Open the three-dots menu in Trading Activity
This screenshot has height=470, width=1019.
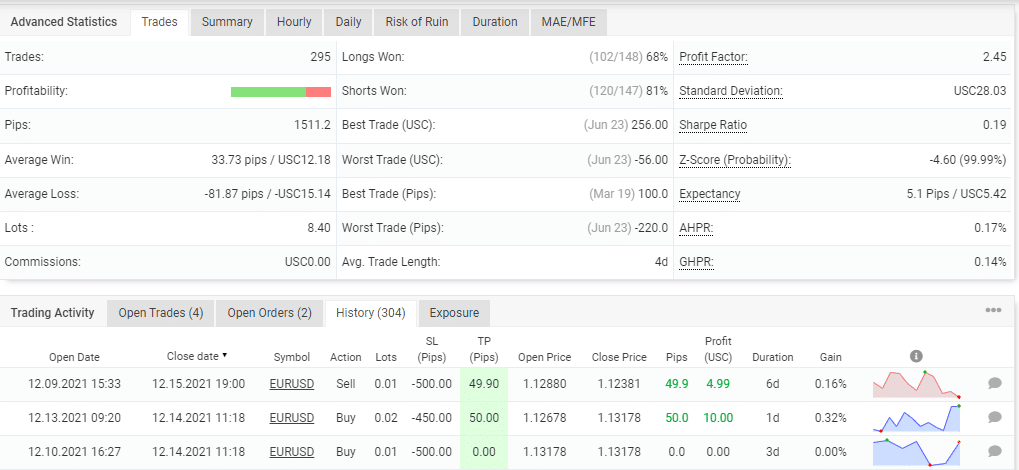993,311
